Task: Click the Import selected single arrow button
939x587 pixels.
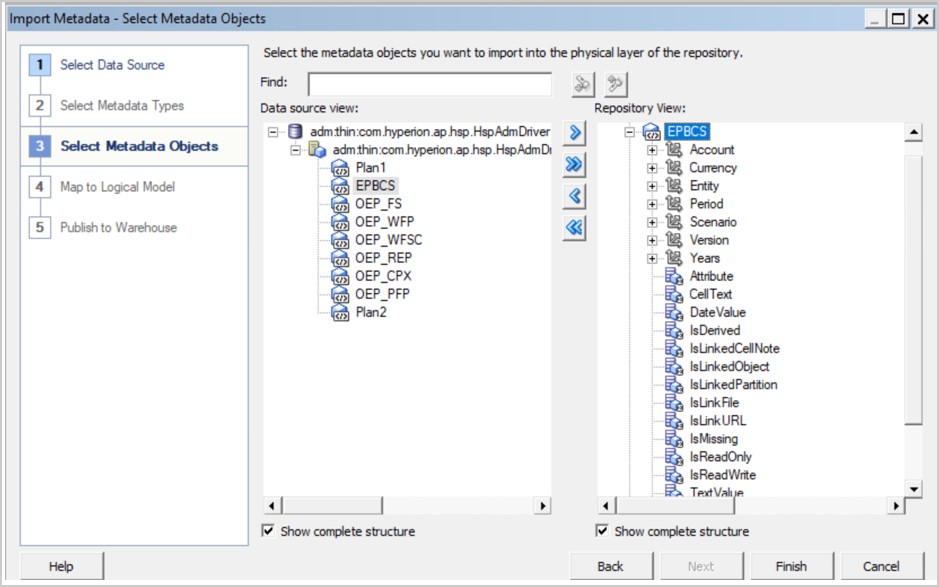Action: tap(574, 132)
